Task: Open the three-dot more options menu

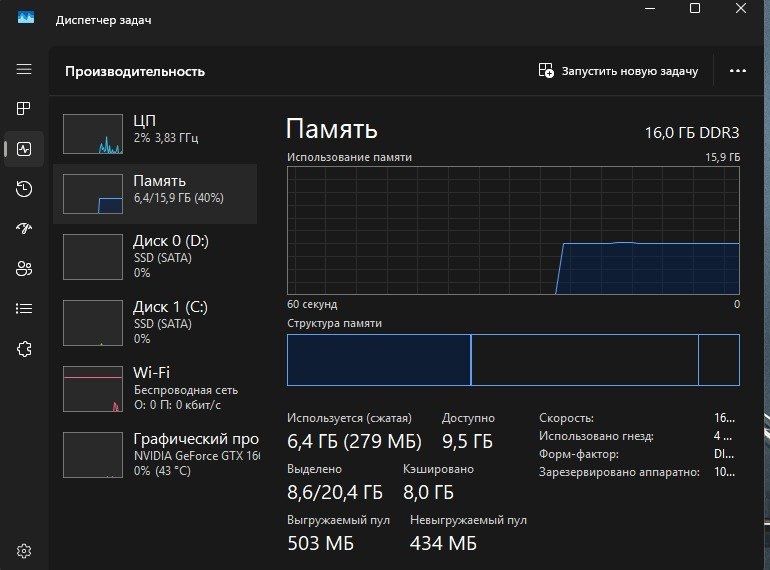Action: tap(738, 71)
